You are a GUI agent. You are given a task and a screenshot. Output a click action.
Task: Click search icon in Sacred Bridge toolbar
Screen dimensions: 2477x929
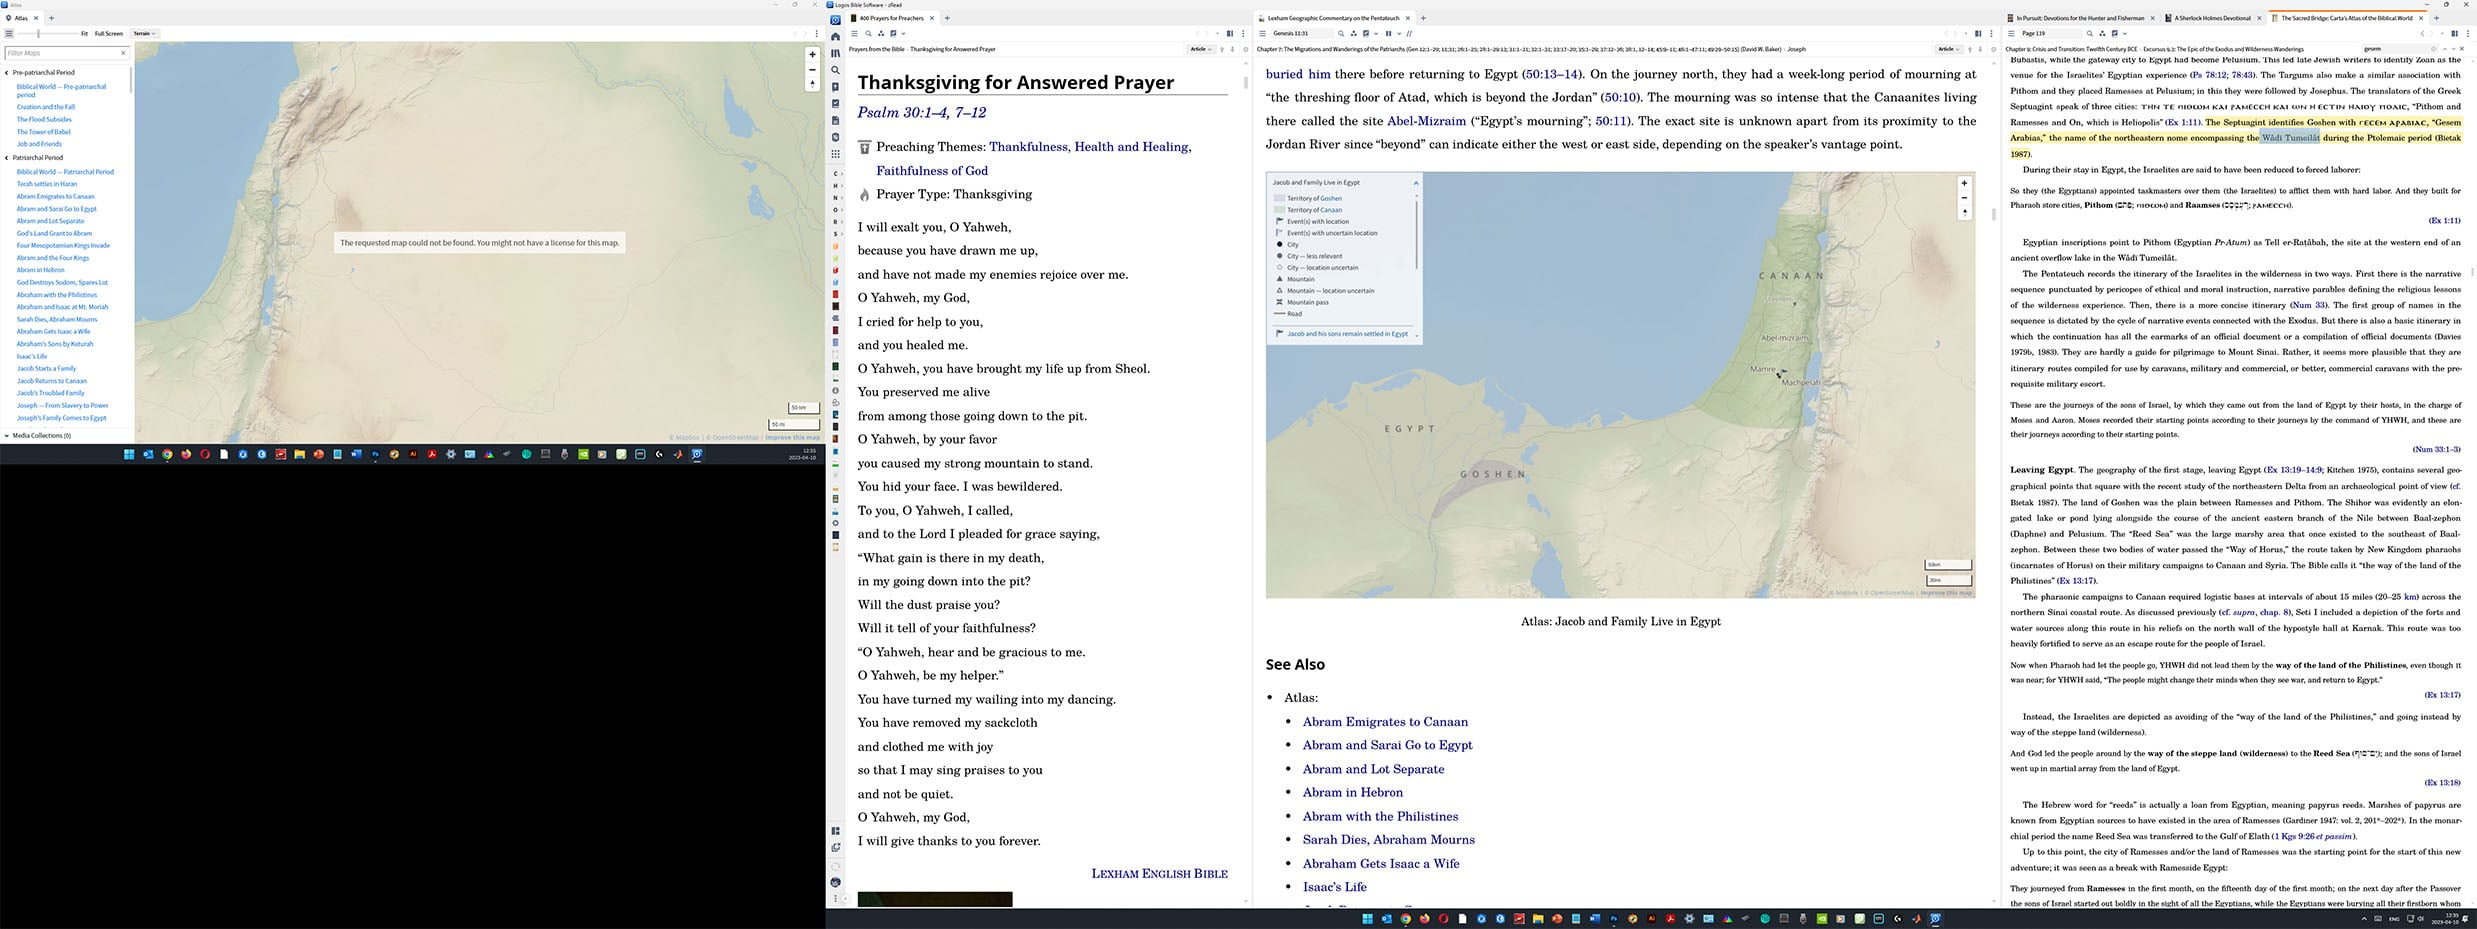coord(2089,34)
